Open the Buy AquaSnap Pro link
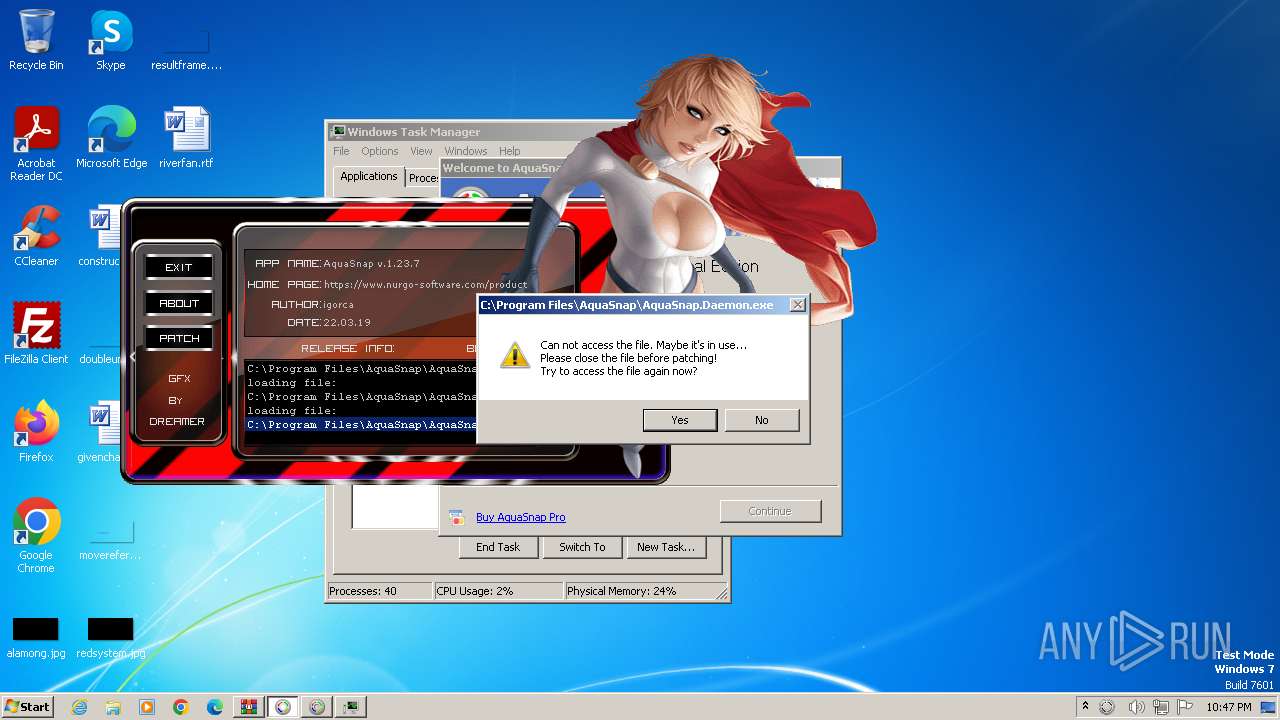Viewport: 1280px width, 720px height. [521, 517]
